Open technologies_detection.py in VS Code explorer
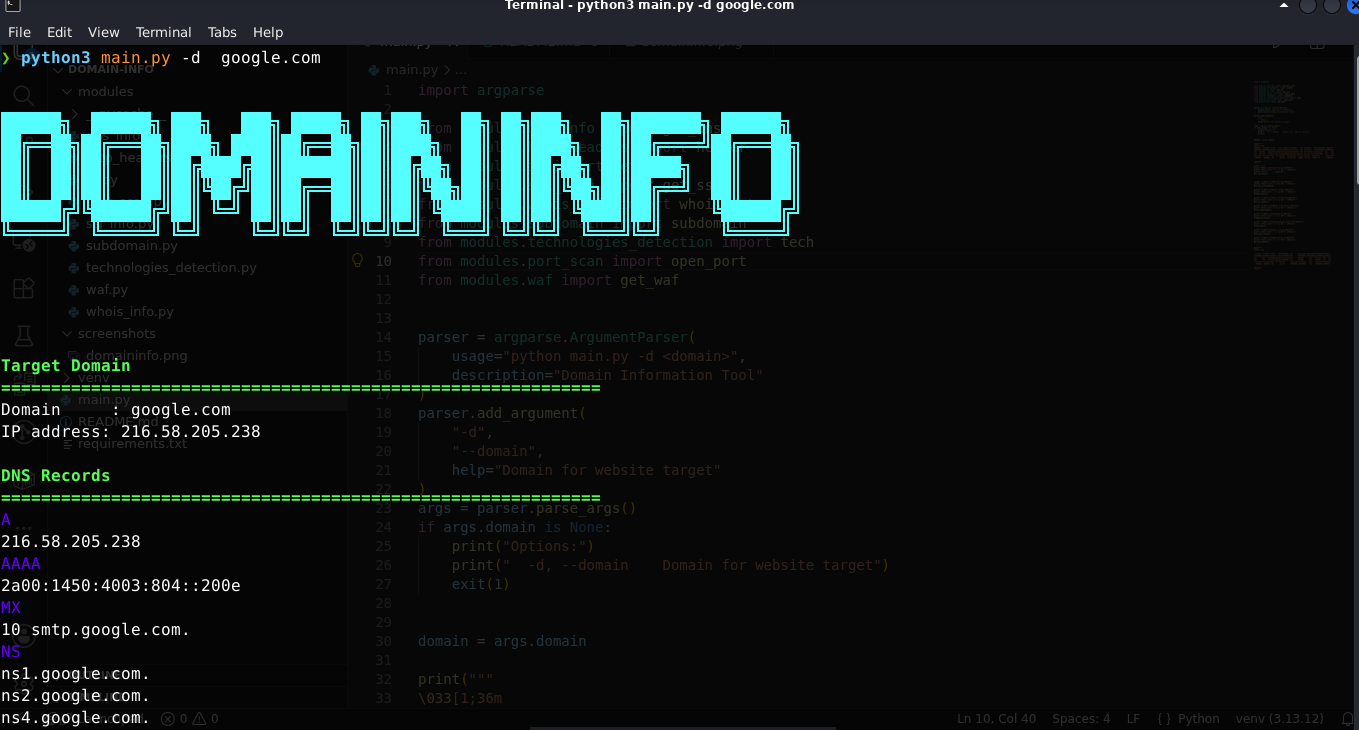 click(x=171, y=268)
